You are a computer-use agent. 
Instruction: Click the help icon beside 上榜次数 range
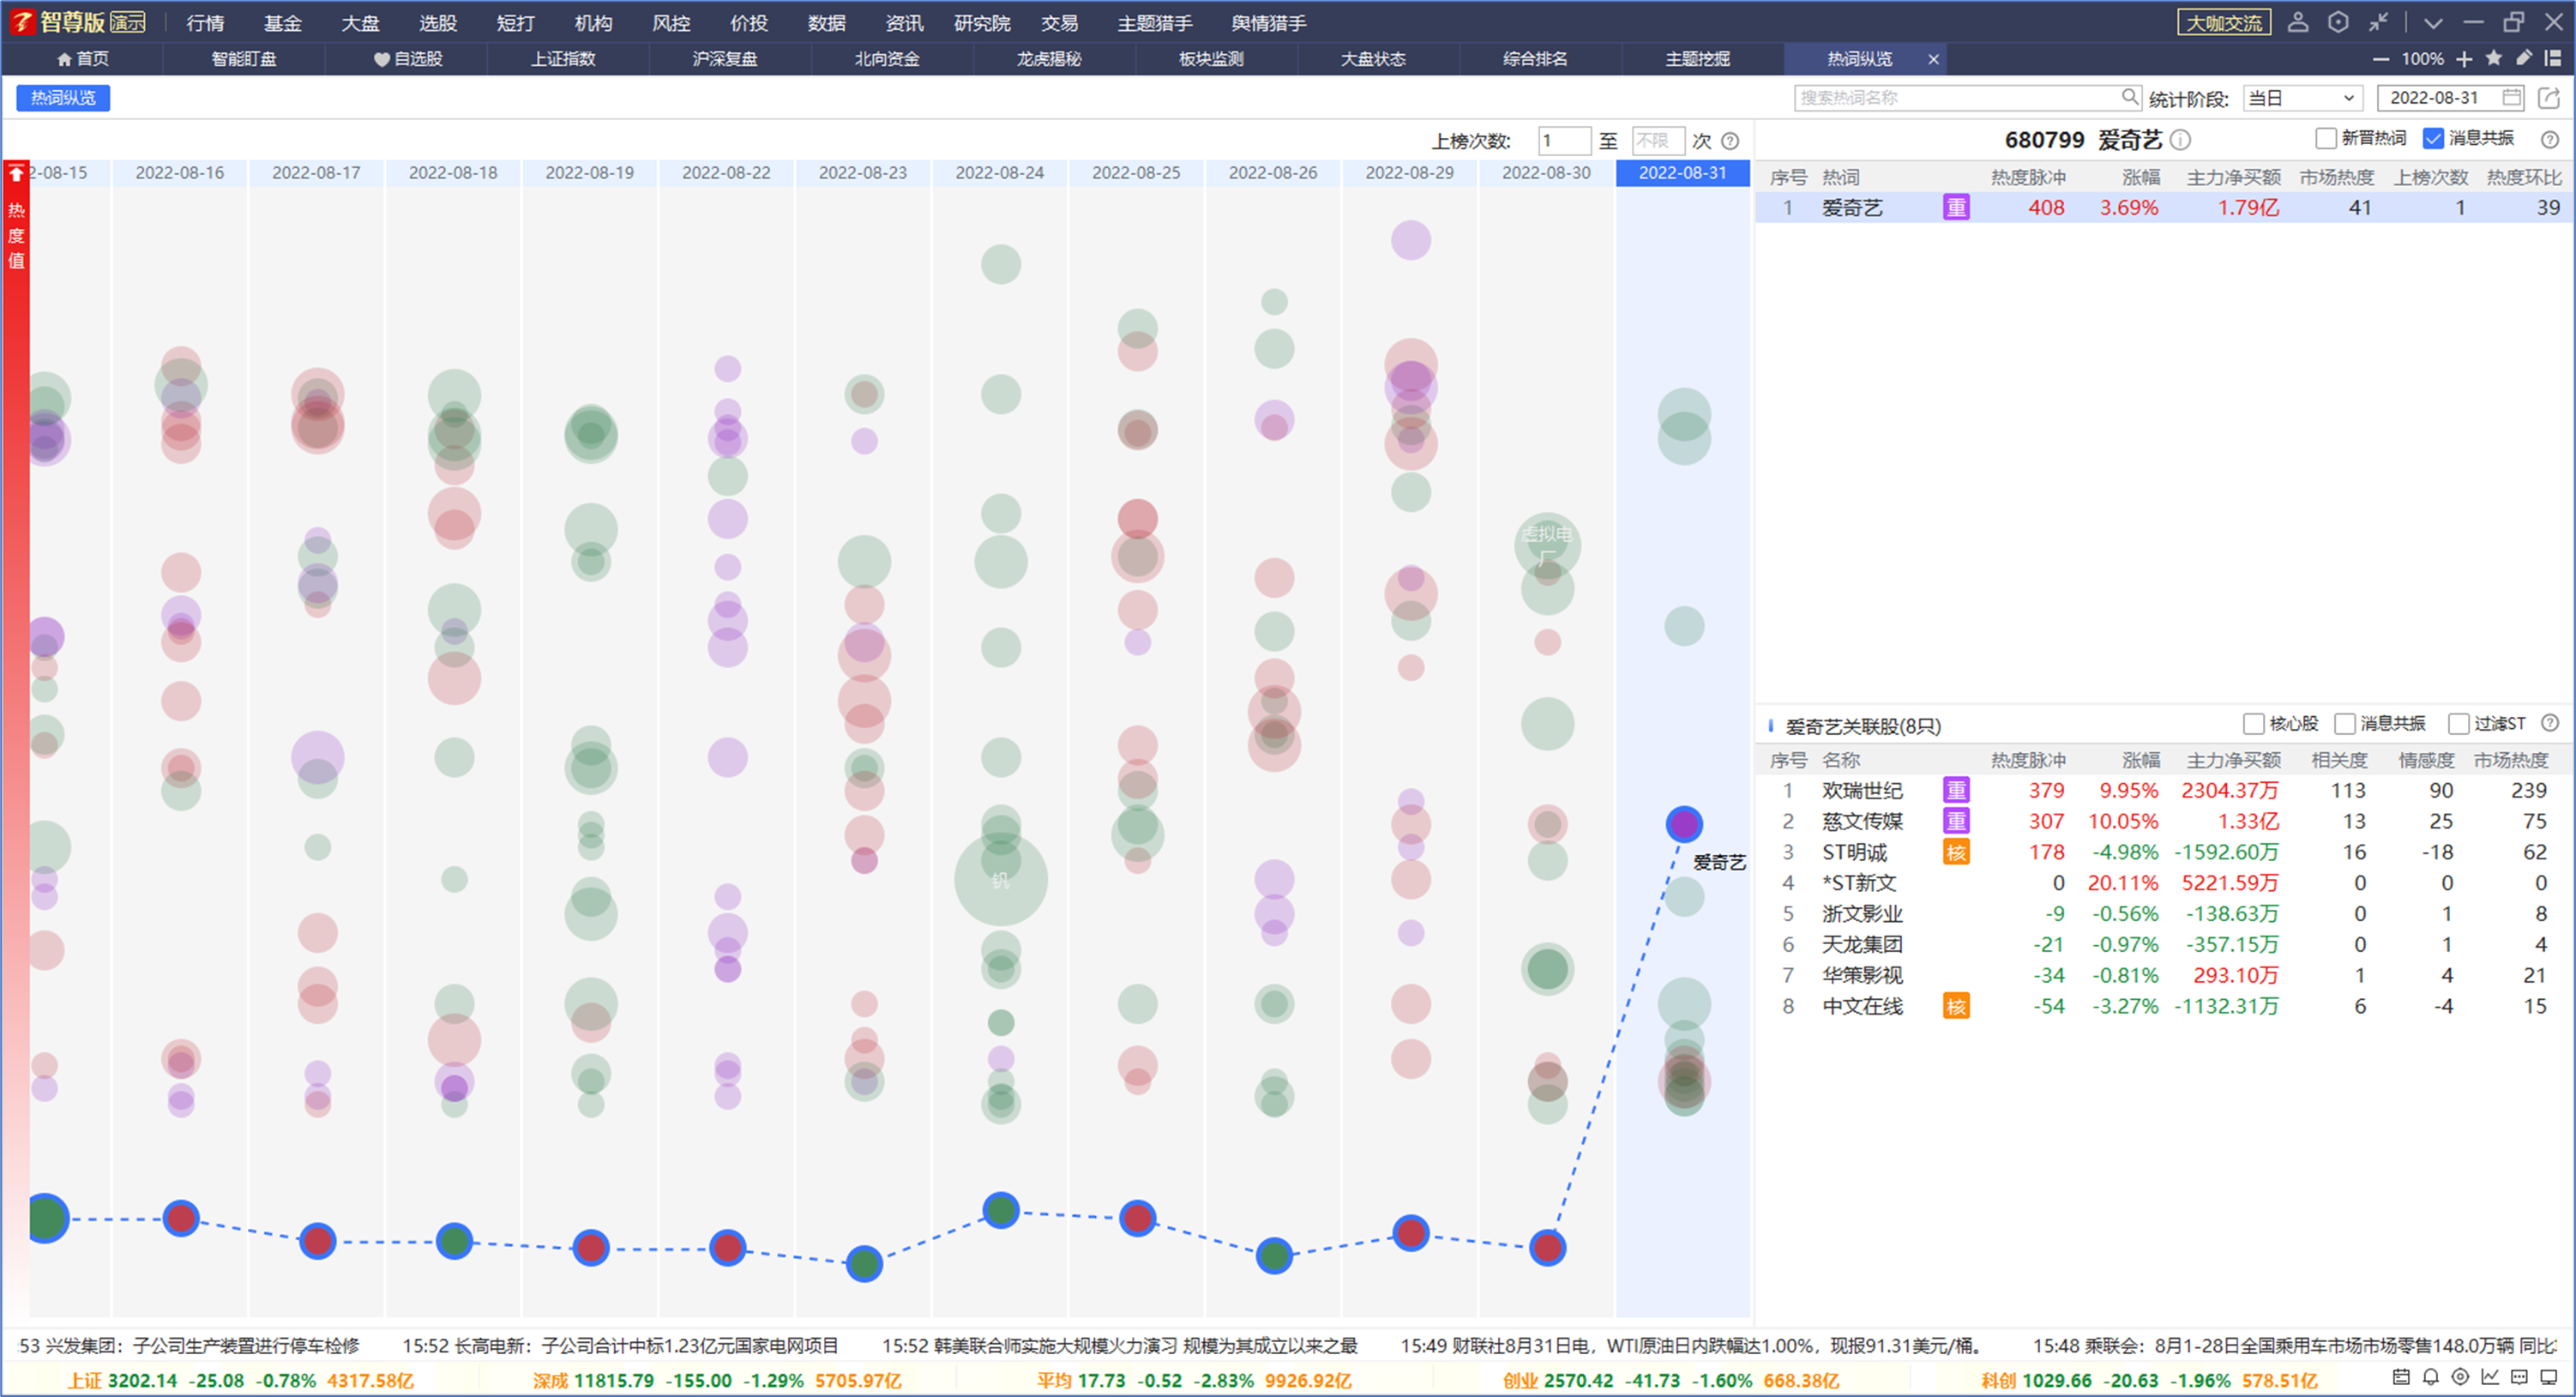(x=1730, y=141)
